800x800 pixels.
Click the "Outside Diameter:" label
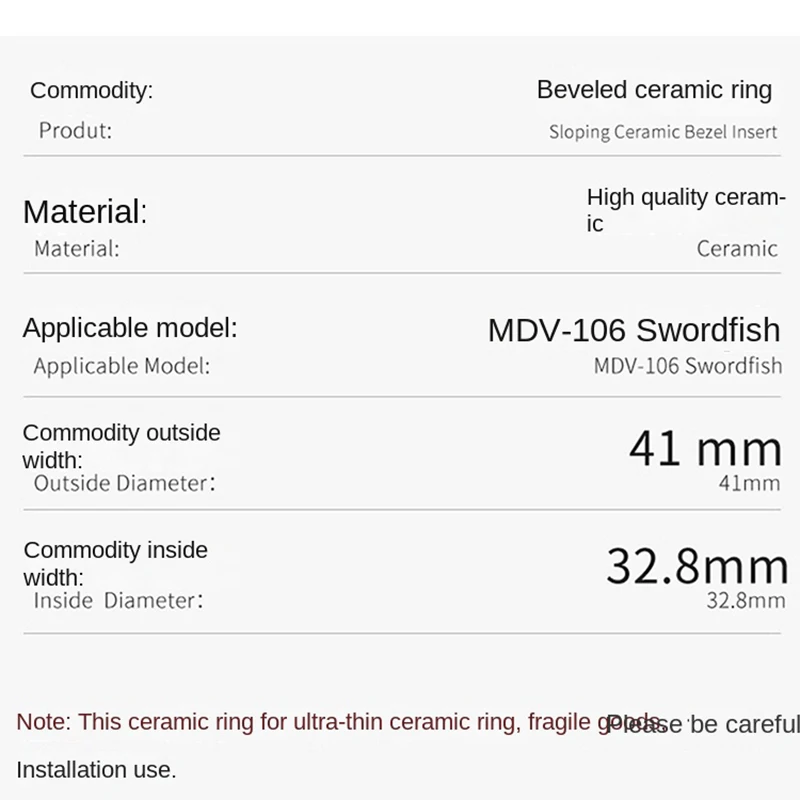[124, 484]
